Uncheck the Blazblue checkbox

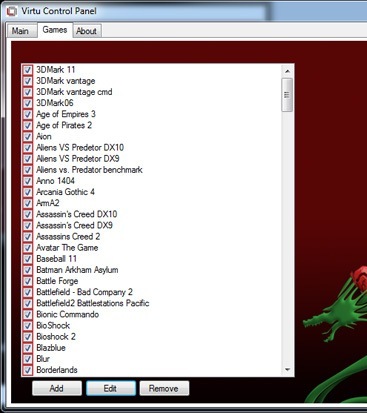point(28,348)
